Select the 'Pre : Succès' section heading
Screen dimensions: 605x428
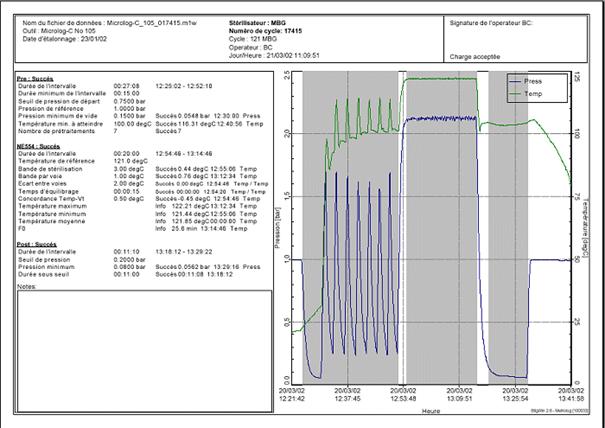click(x=37, y=76)
